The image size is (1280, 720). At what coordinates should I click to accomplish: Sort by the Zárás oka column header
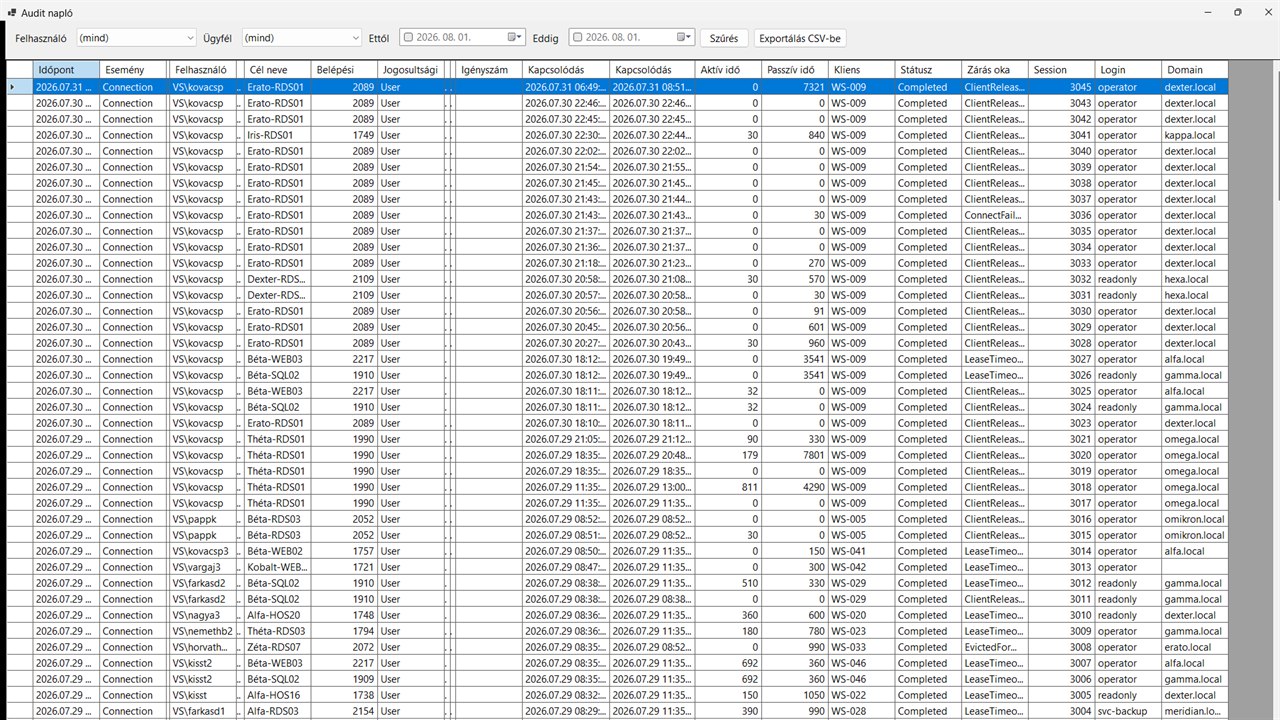pyautogui.click(x=995, y=70)
